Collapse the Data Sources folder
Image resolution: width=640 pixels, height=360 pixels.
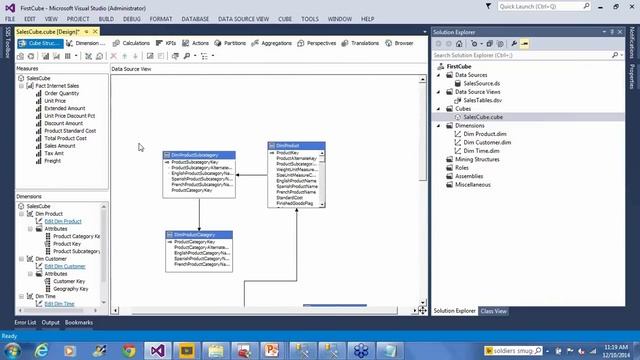coord(439,75)
